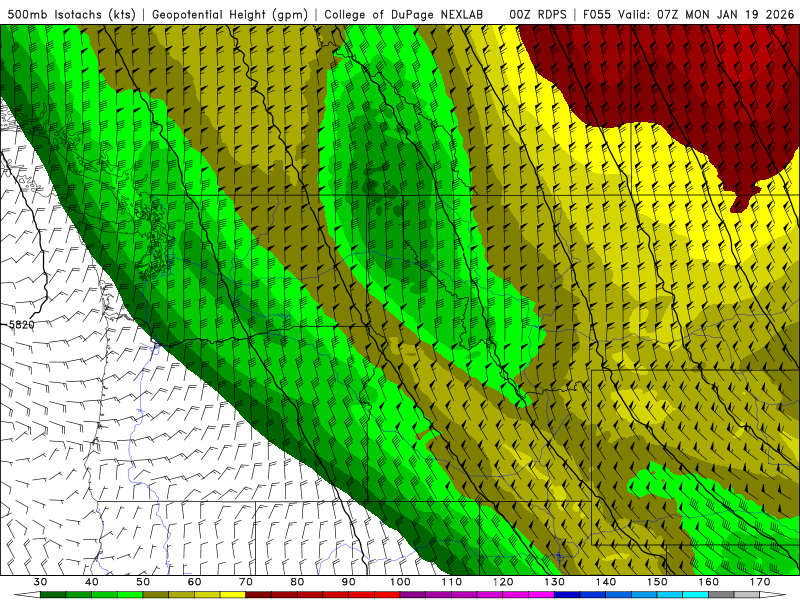Pick the dark gray legend swatch starting at 160
Image resolution: width=800 pixels, height=600 pixels.
click(x=721, y=595)
